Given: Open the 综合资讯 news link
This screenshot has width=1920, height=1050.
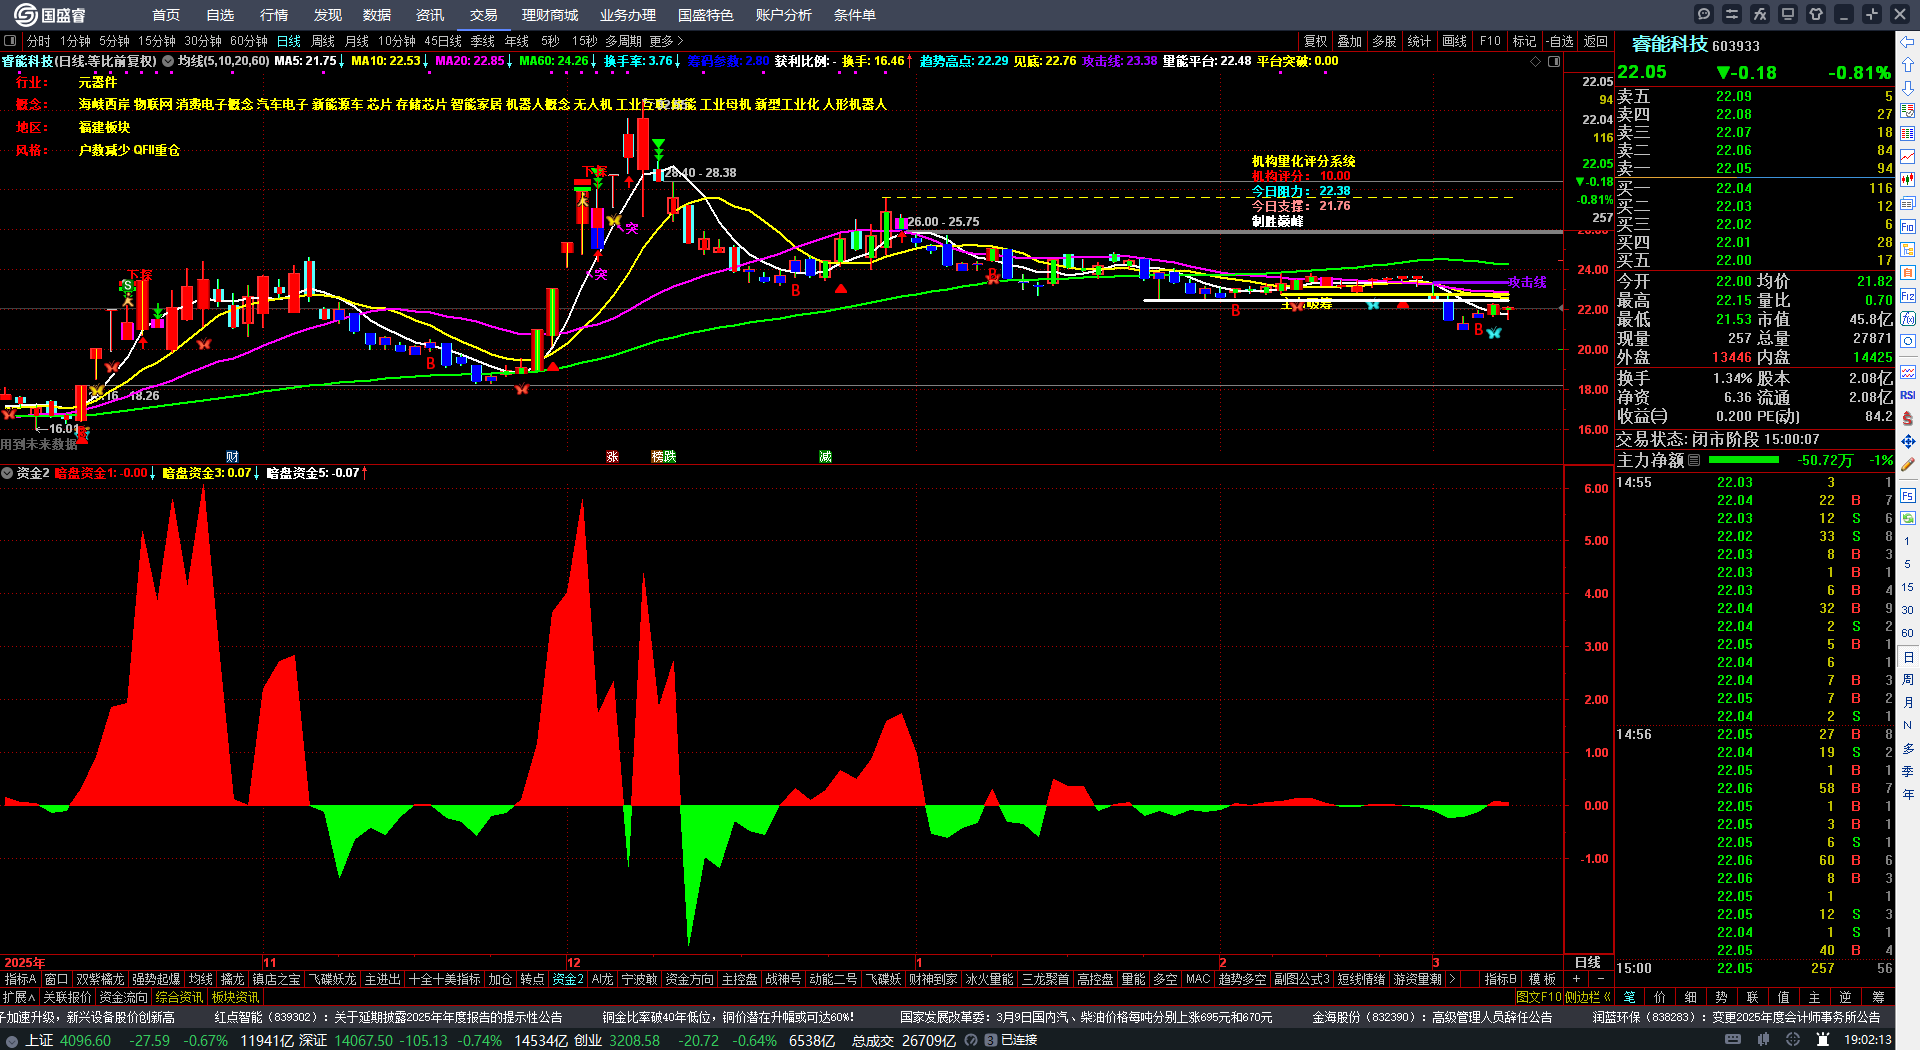Looking at the screenshot, I should pyautogui.click(x=179, y=997).
